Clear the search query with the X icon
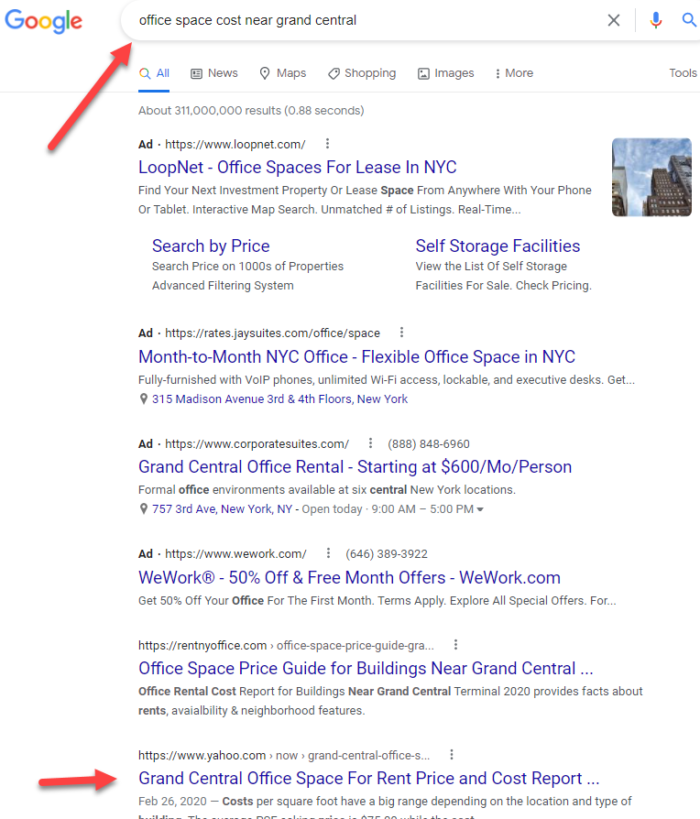The height and width of the screenshot is (819, 700). [x=614, y=20]
